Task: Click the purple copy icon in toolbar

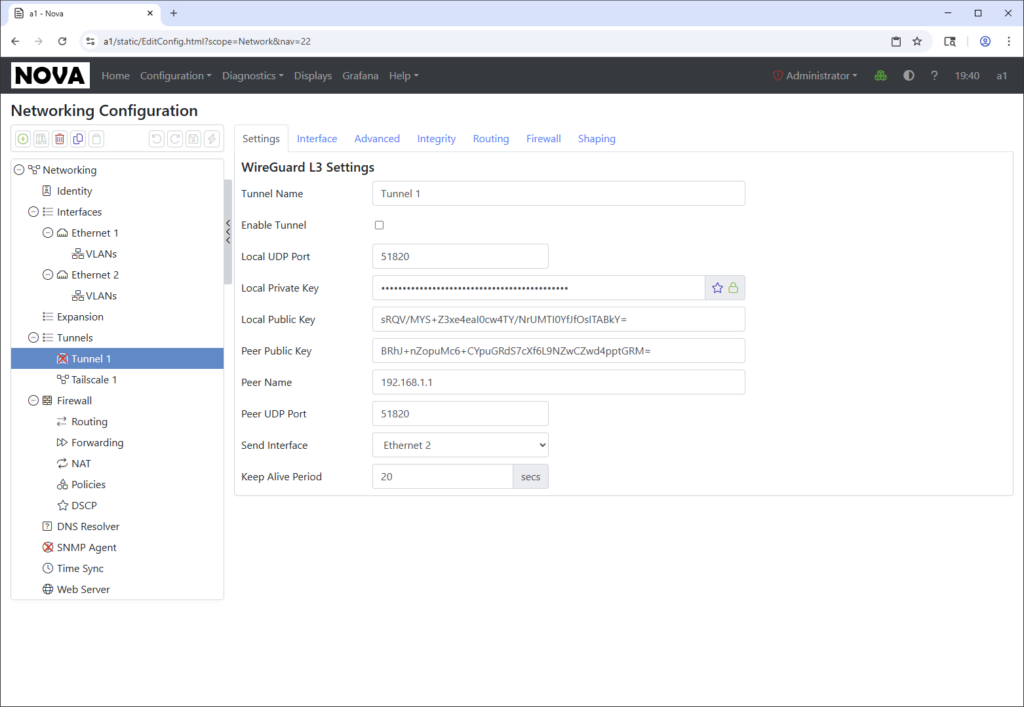Action: tap(78, 139)
